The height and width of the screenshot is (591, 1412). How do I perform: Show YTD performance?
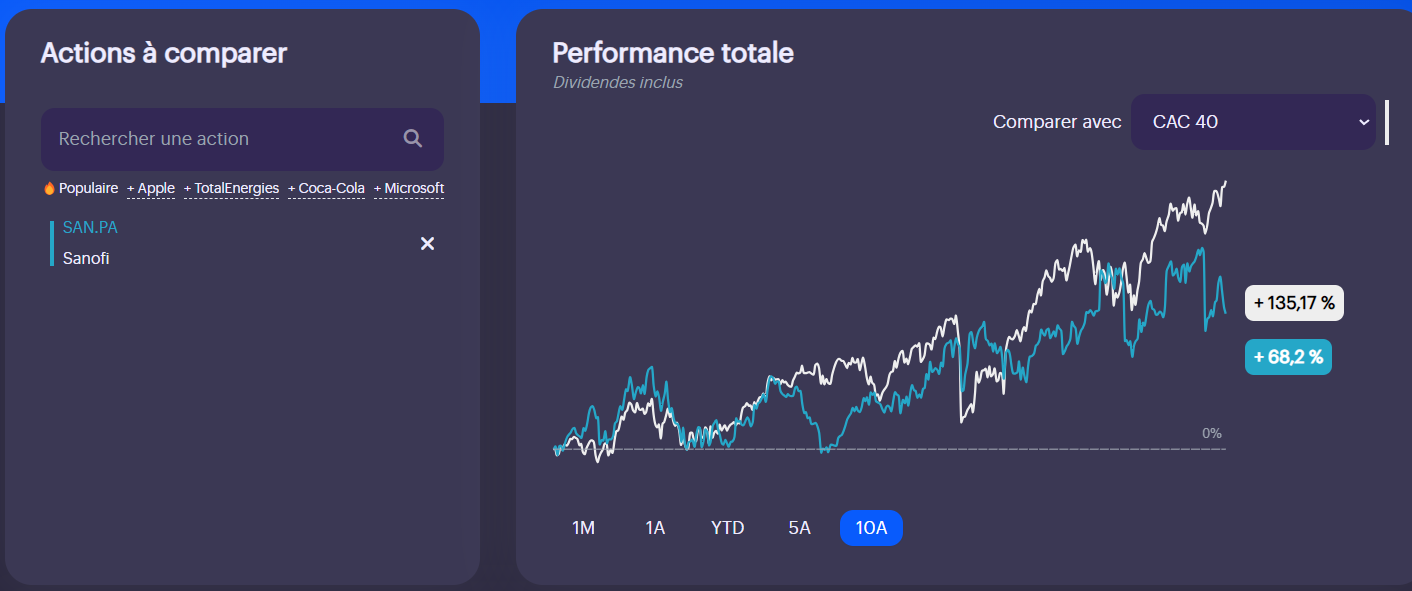click(727, 528)
